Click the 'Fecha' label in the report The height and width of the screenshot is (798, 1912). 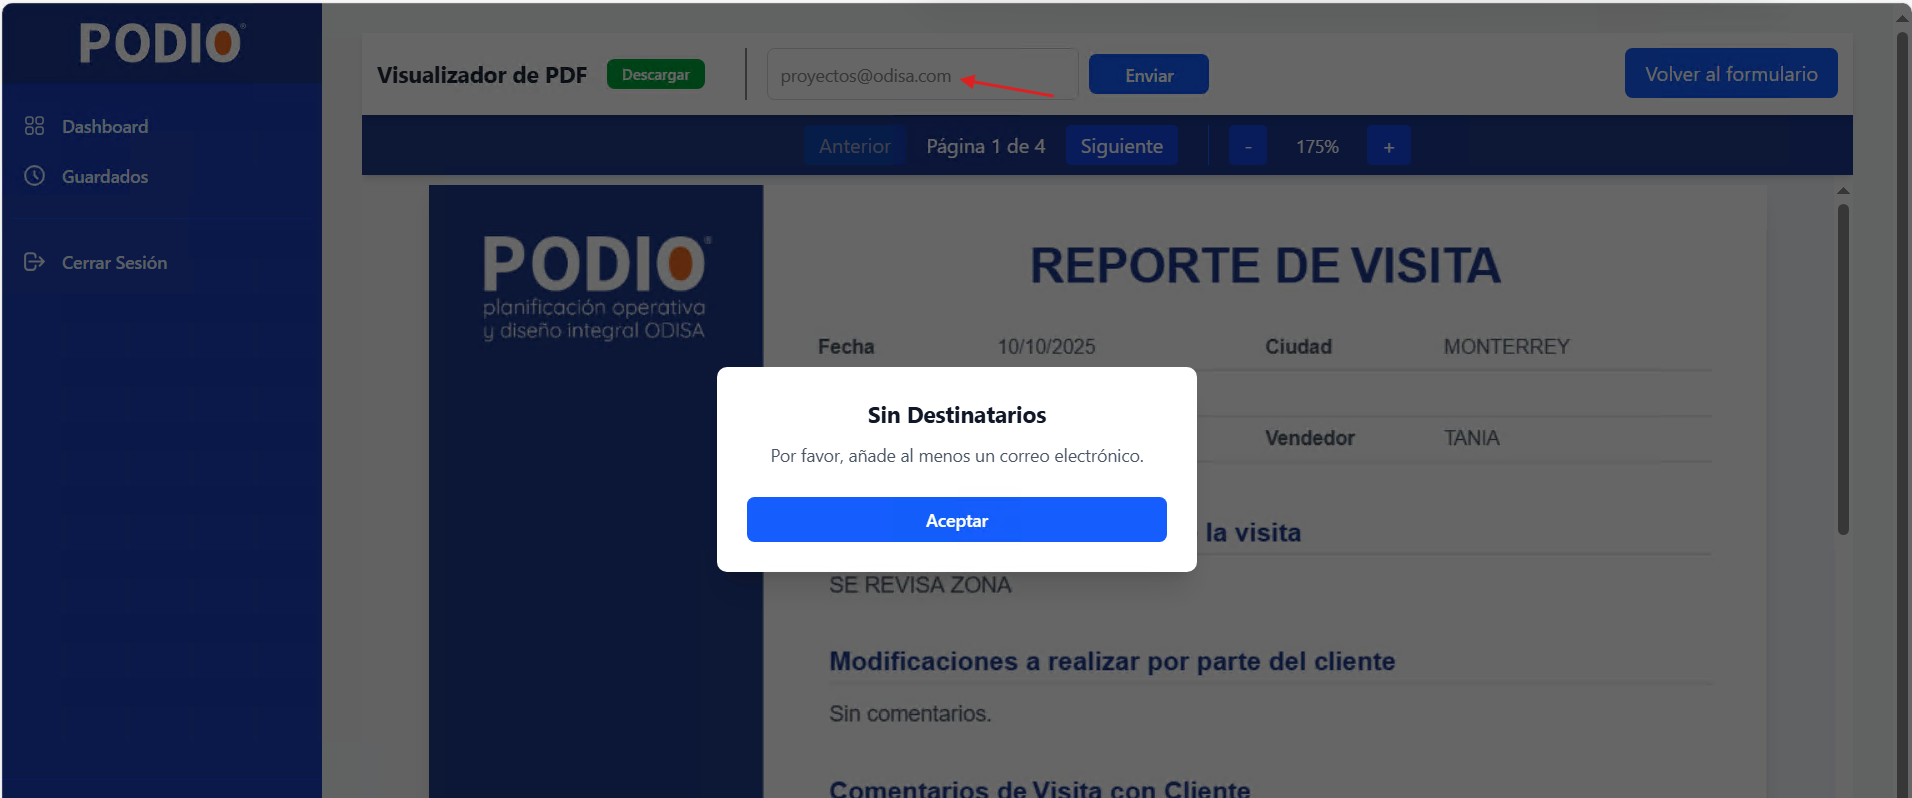[846, 347]
